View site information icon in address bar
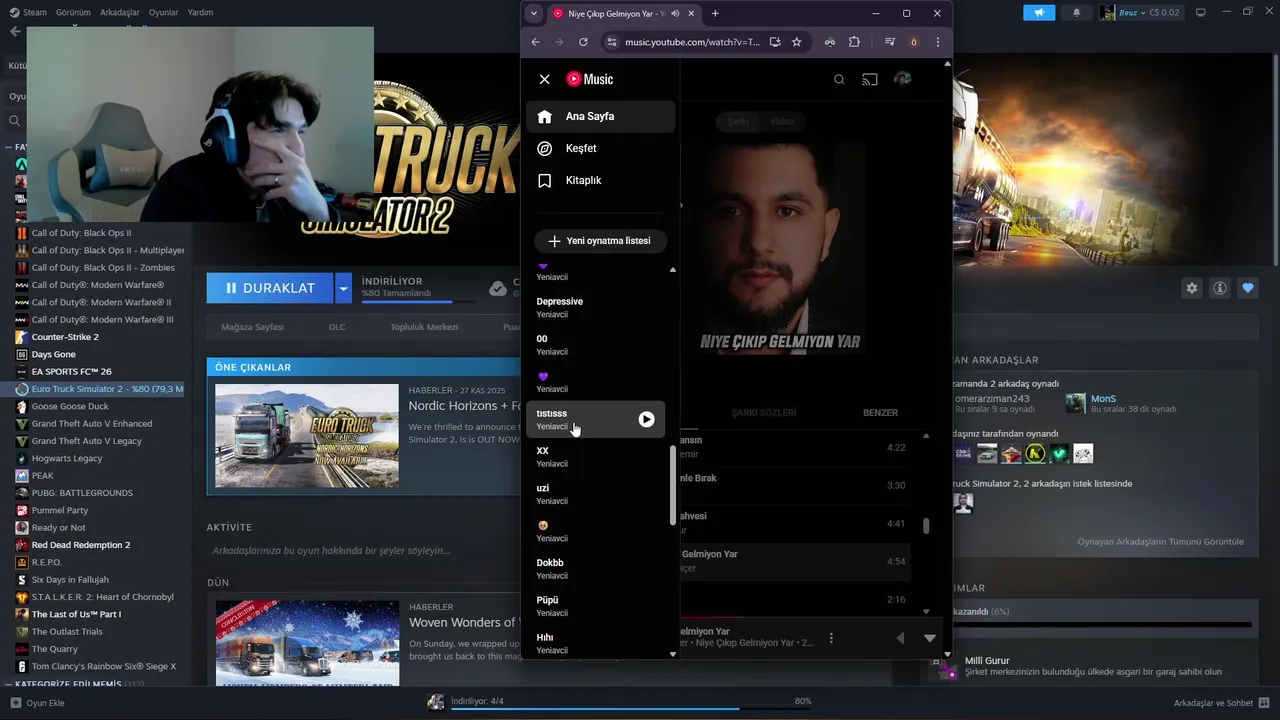 click(x=612, y=42)
